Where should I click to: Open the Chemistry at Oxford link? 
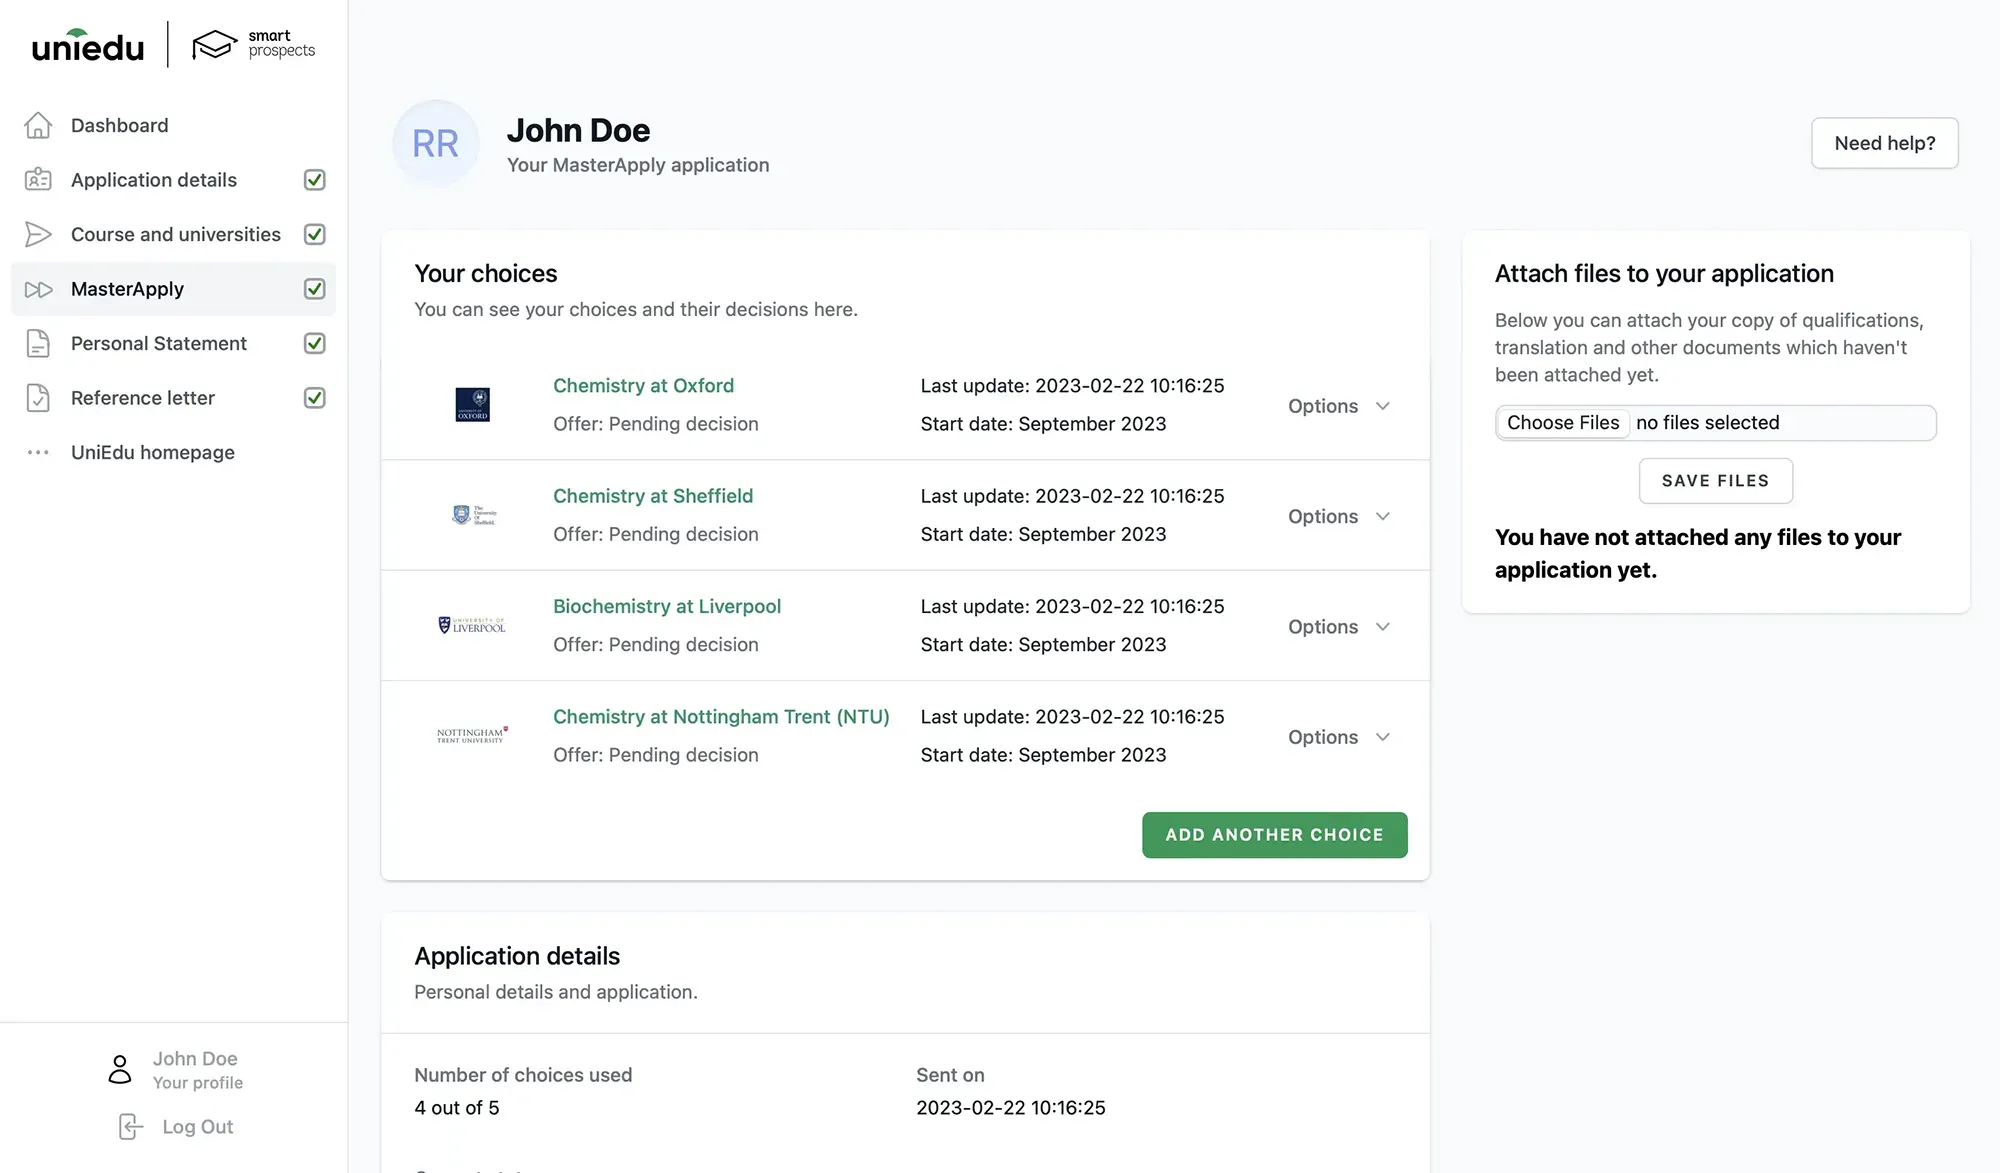(x=643, y=386)
